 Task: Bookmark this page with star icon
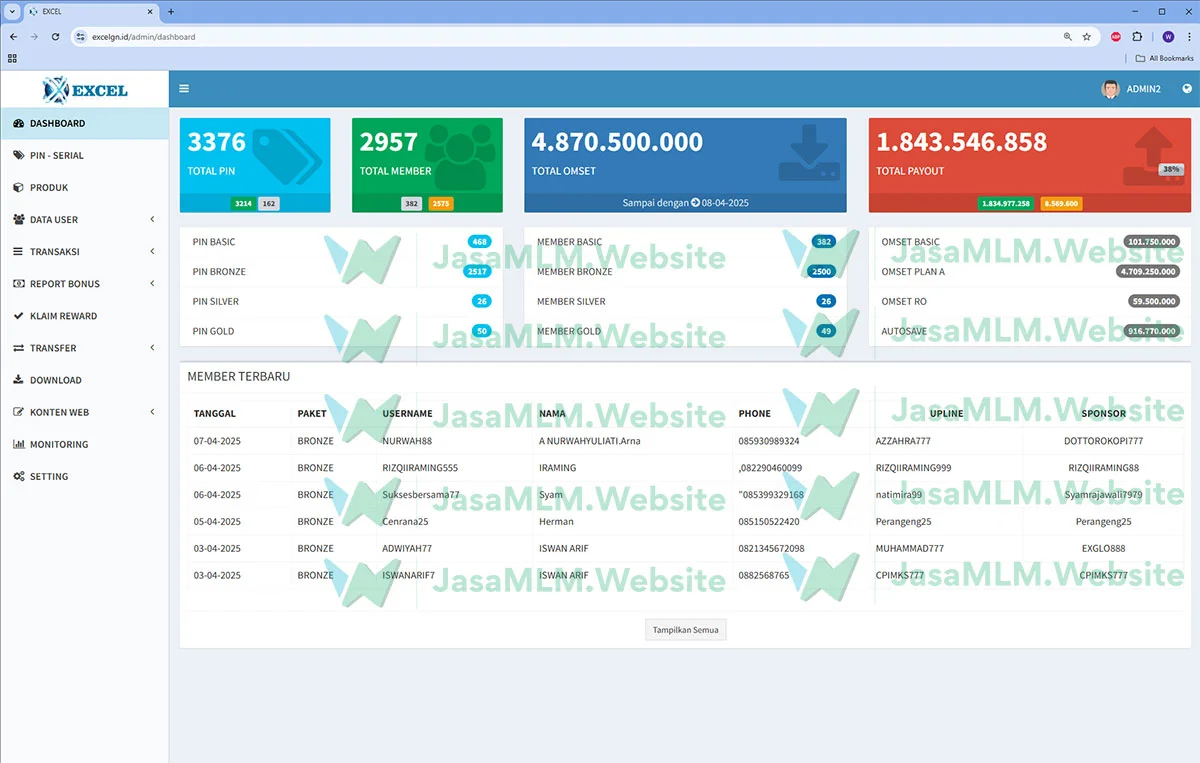click(1086, 37)
